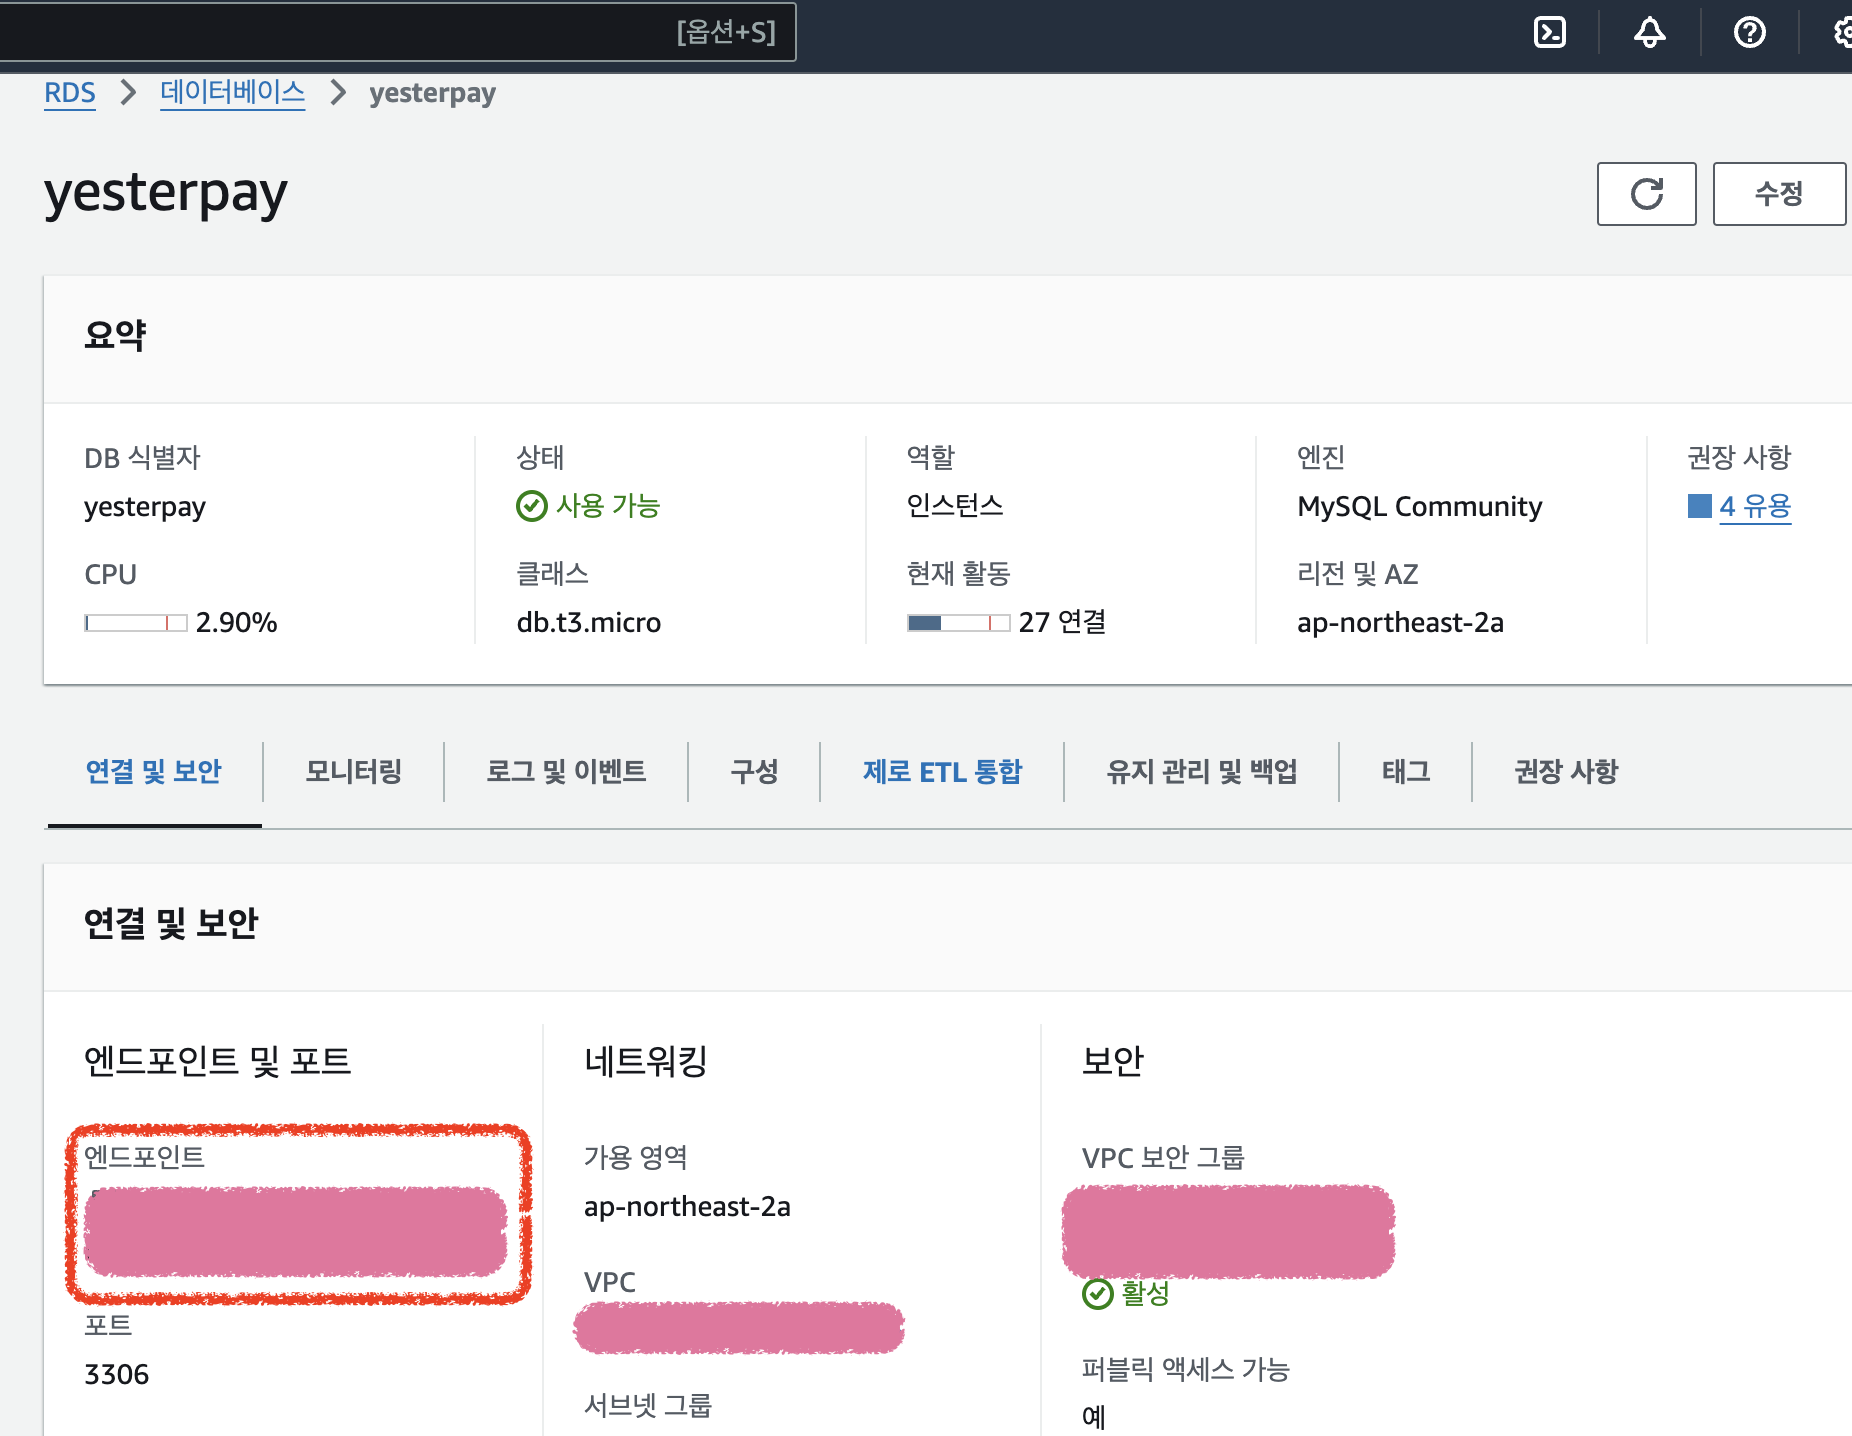Click the engine value MySQL Community
The width and height of the screenshot is (1852, 1436).
coord(1420,507)
